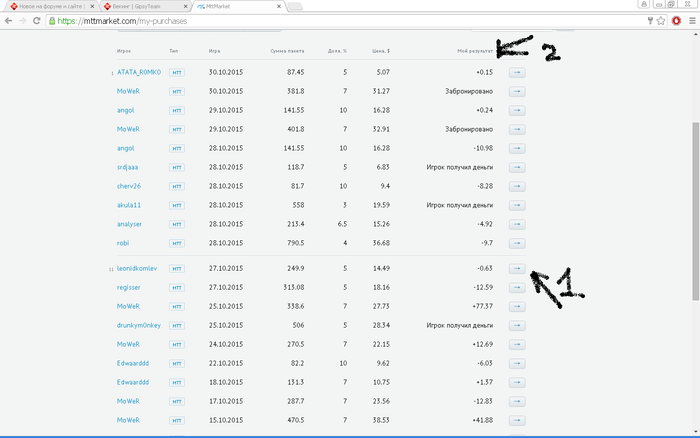This screenshot has height=438, width=700.
Task: Click the red Opera-style extension icon
Action: (676, 21)
